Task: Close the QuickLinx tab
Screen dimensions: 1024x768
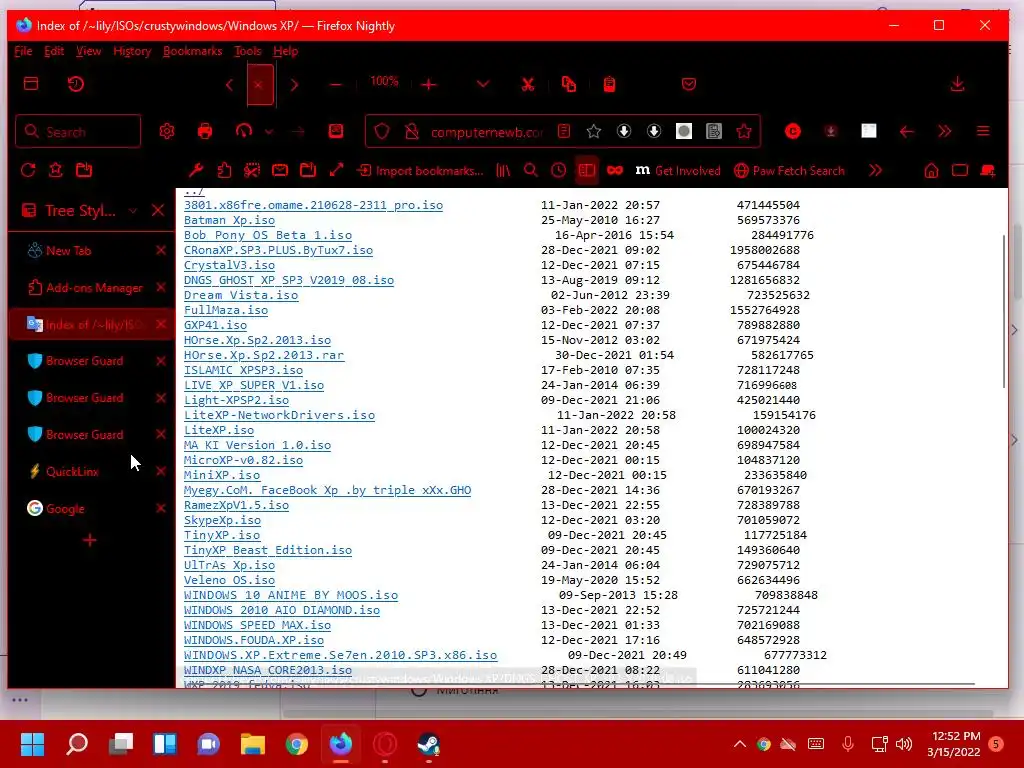Action: [161, 472]
